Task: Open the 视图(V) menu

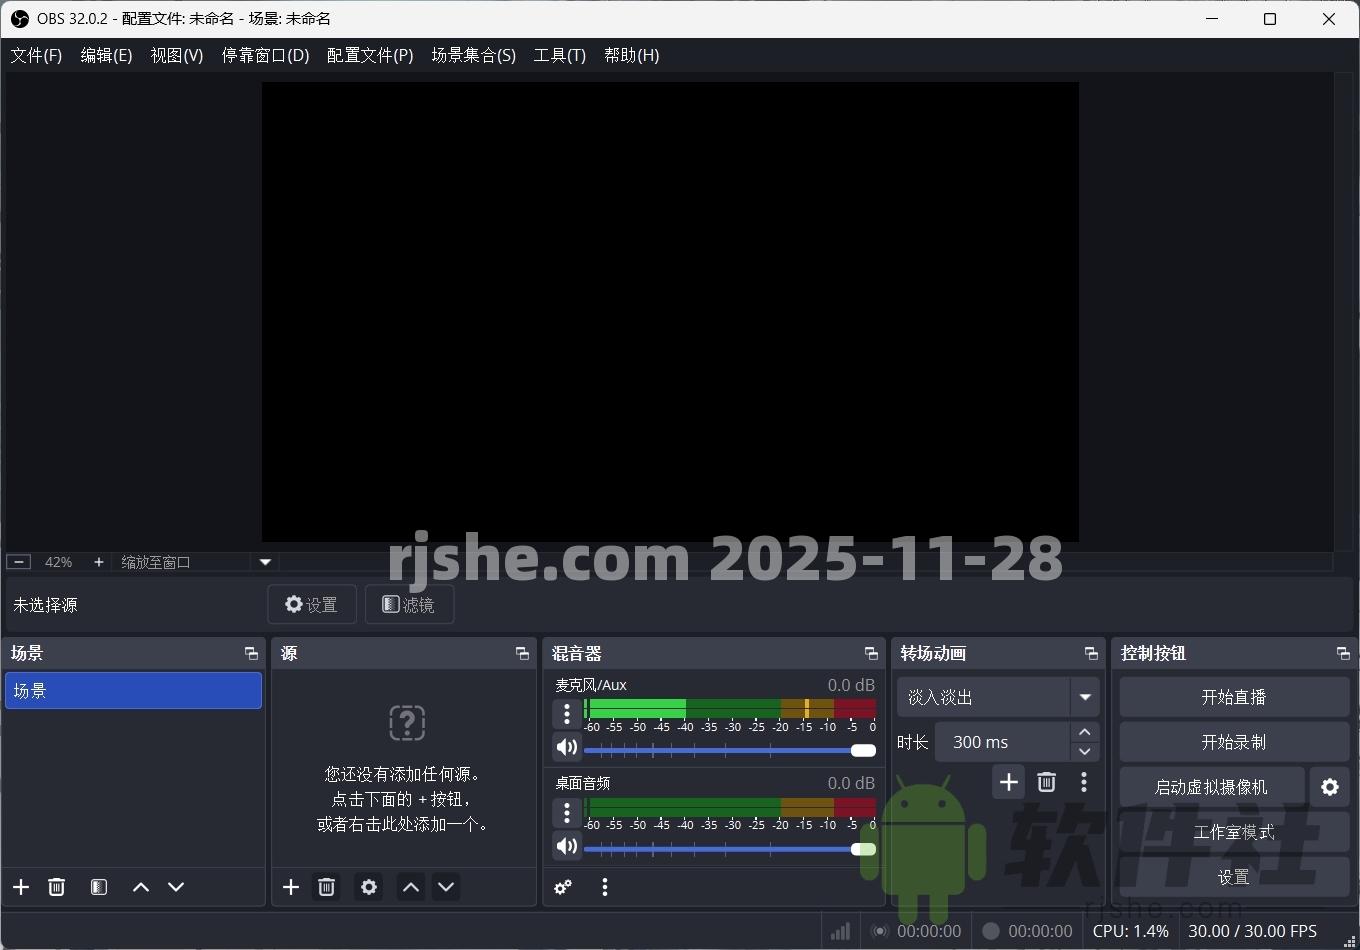Action: 176,55
